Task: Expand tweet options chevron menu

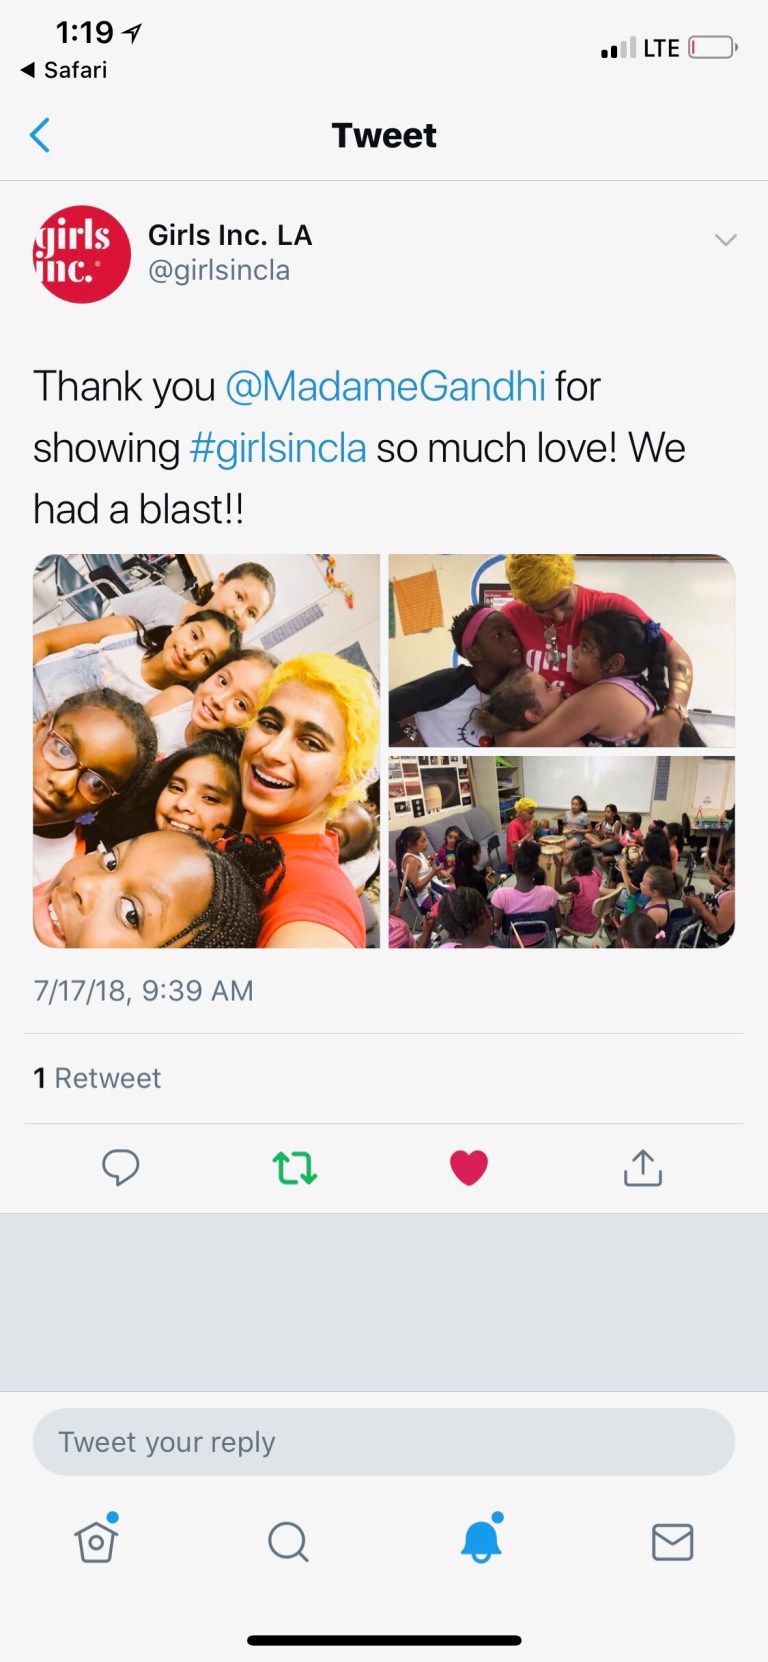Action: 726,240
